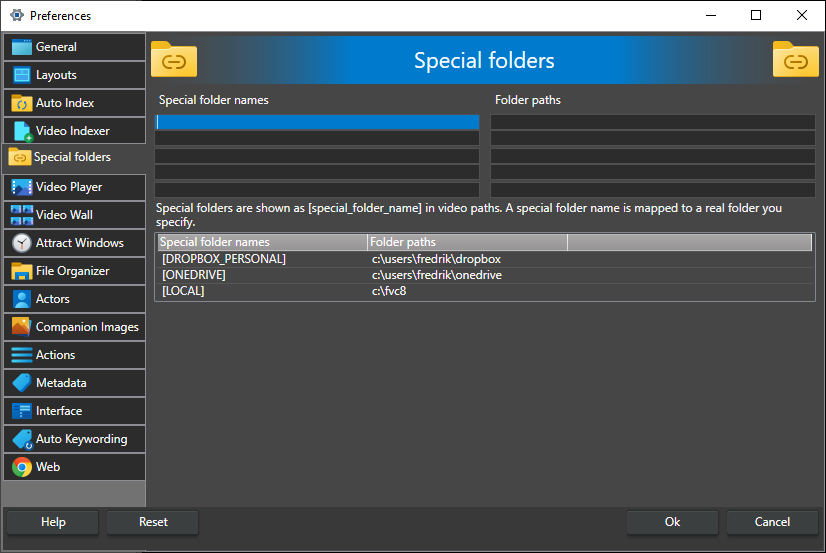
Task: Select the Auto Keywording tag icon
Action: pos(21,439)
